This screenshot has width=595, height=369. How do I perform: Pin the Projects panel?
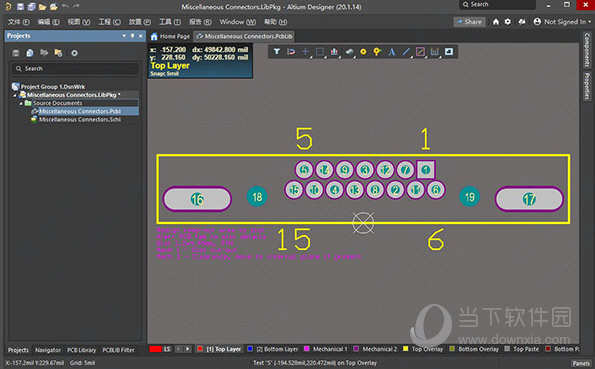[132, 36]
